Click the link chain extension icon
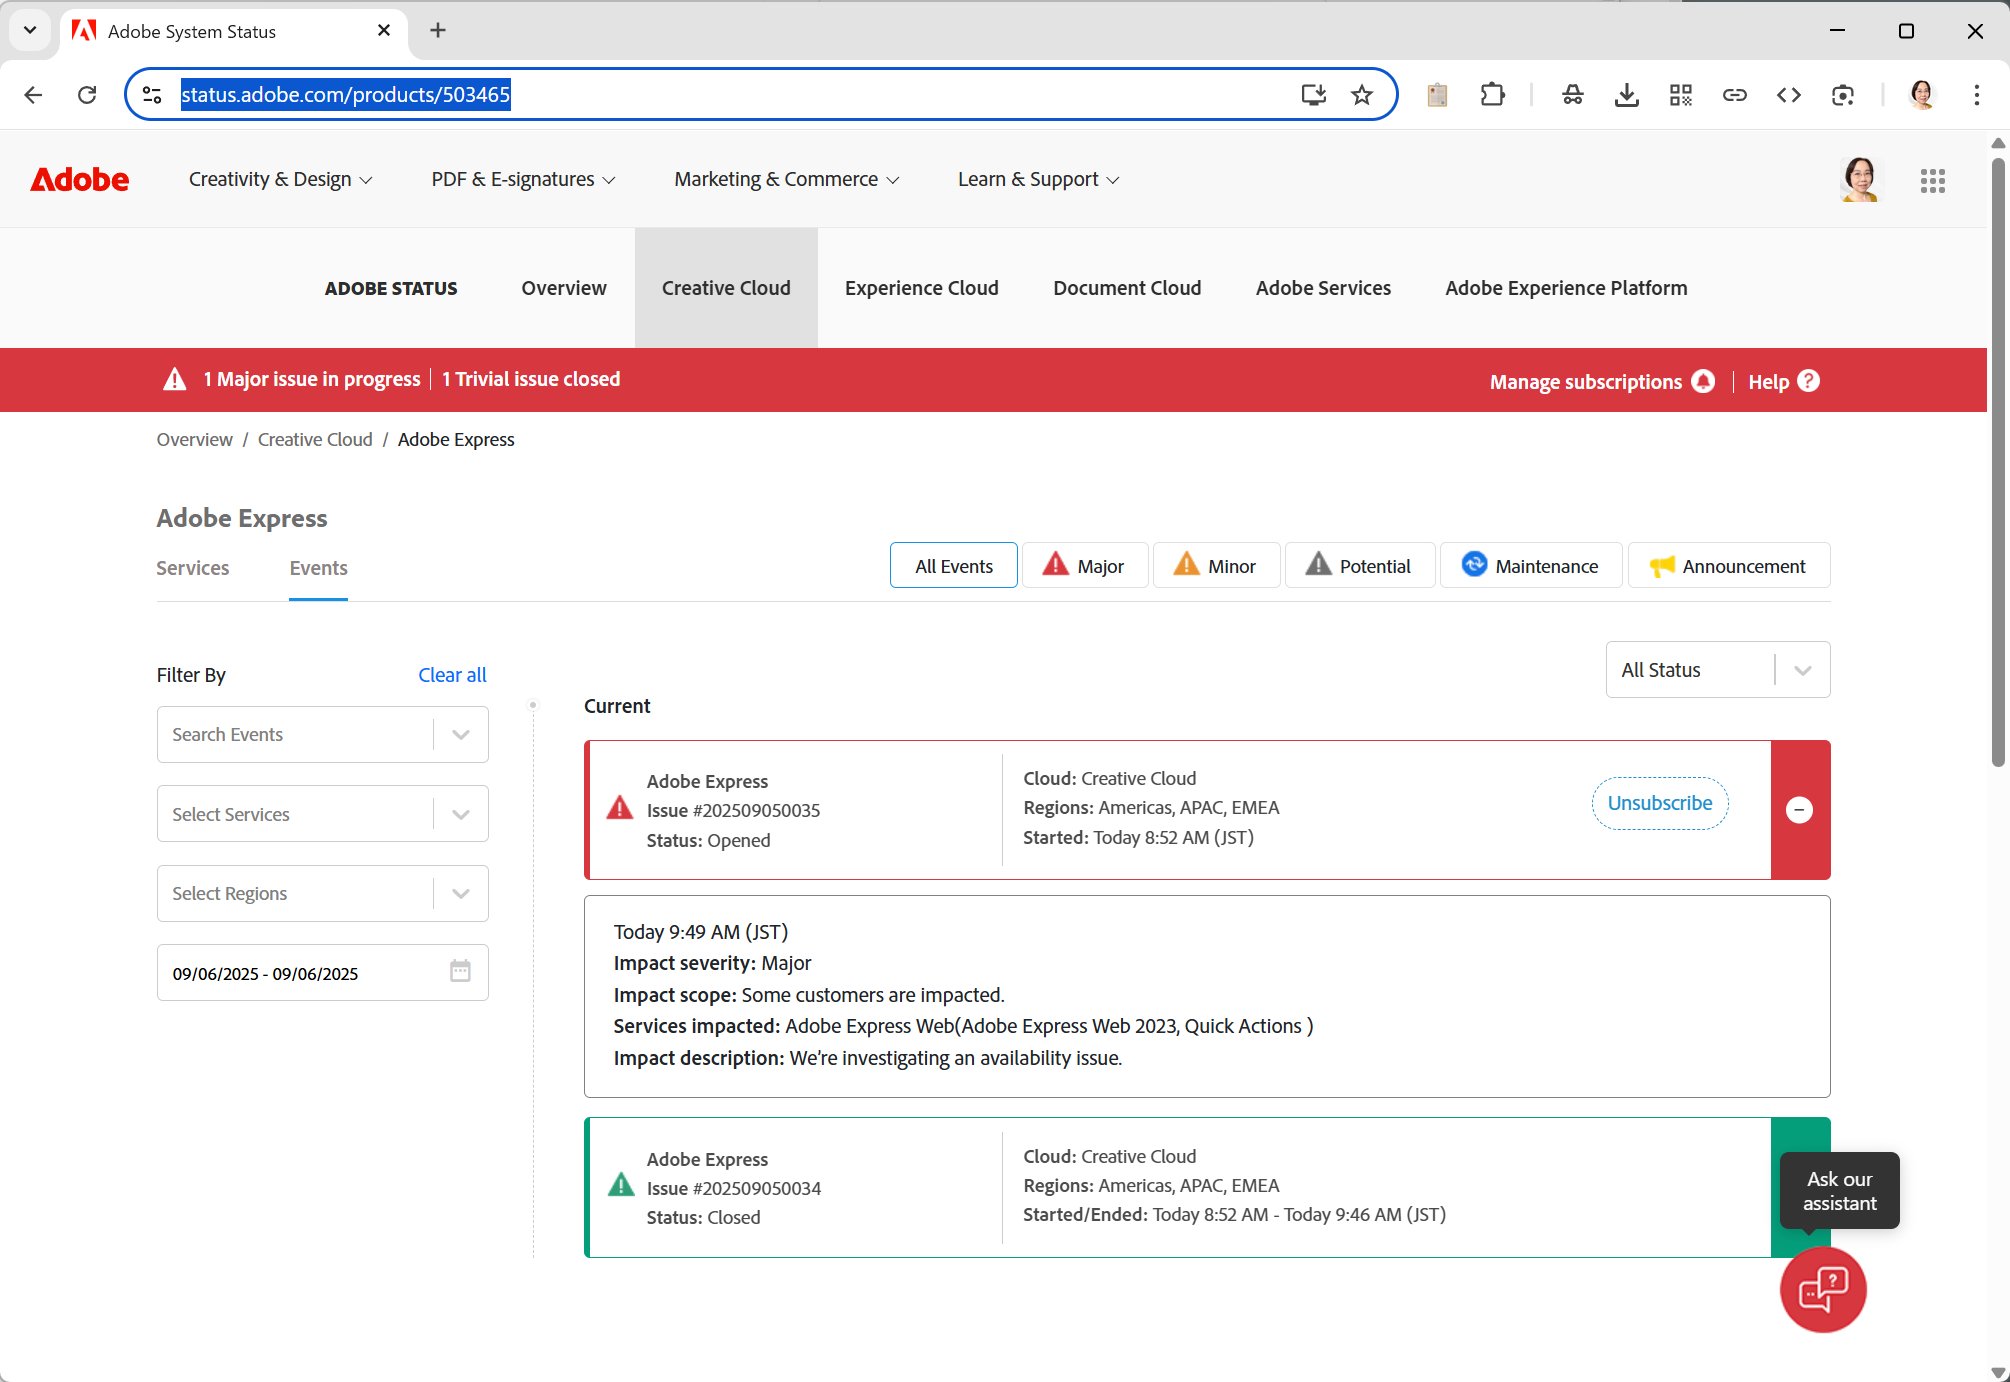Screen dimensions: 2010x1382 coord(1735,95)
